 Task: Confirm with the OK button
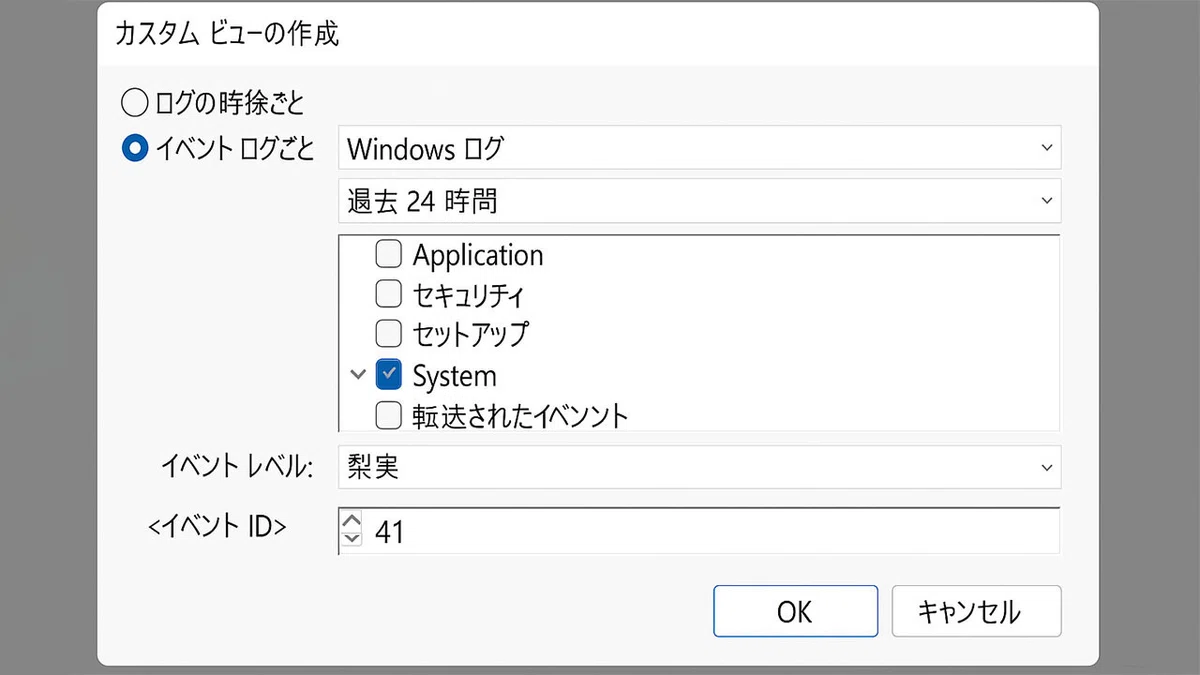[795, 611]
